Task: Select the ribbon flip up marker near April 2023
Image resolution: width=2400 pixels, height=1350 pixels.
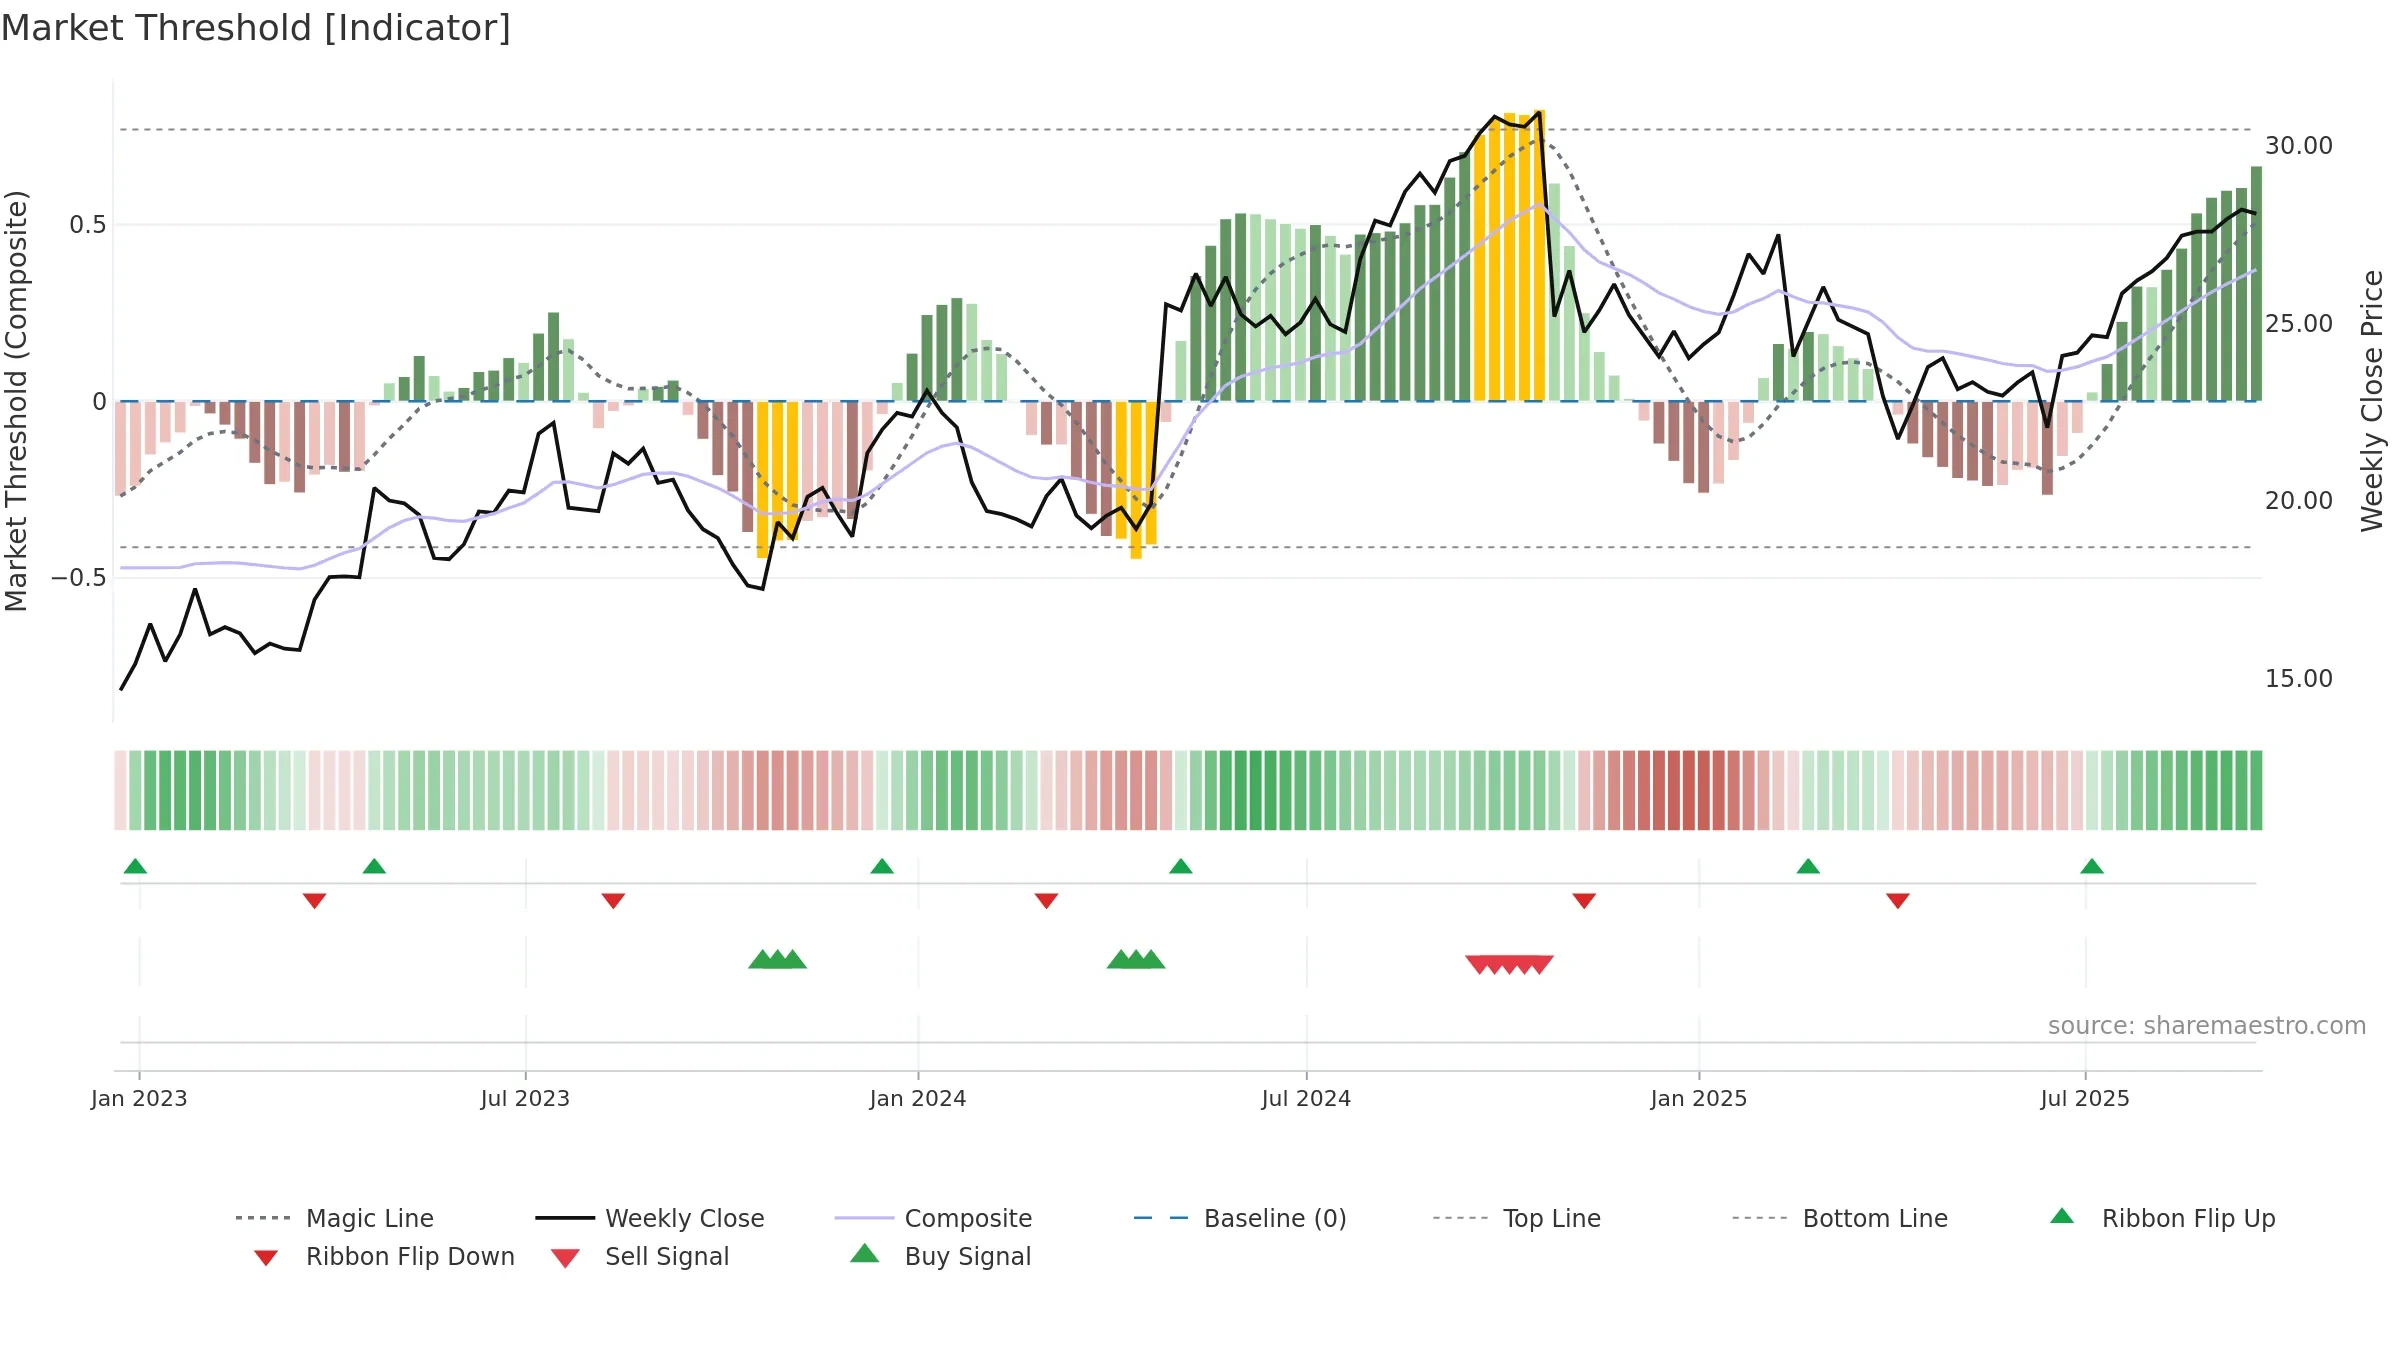Action: (374, 866)
